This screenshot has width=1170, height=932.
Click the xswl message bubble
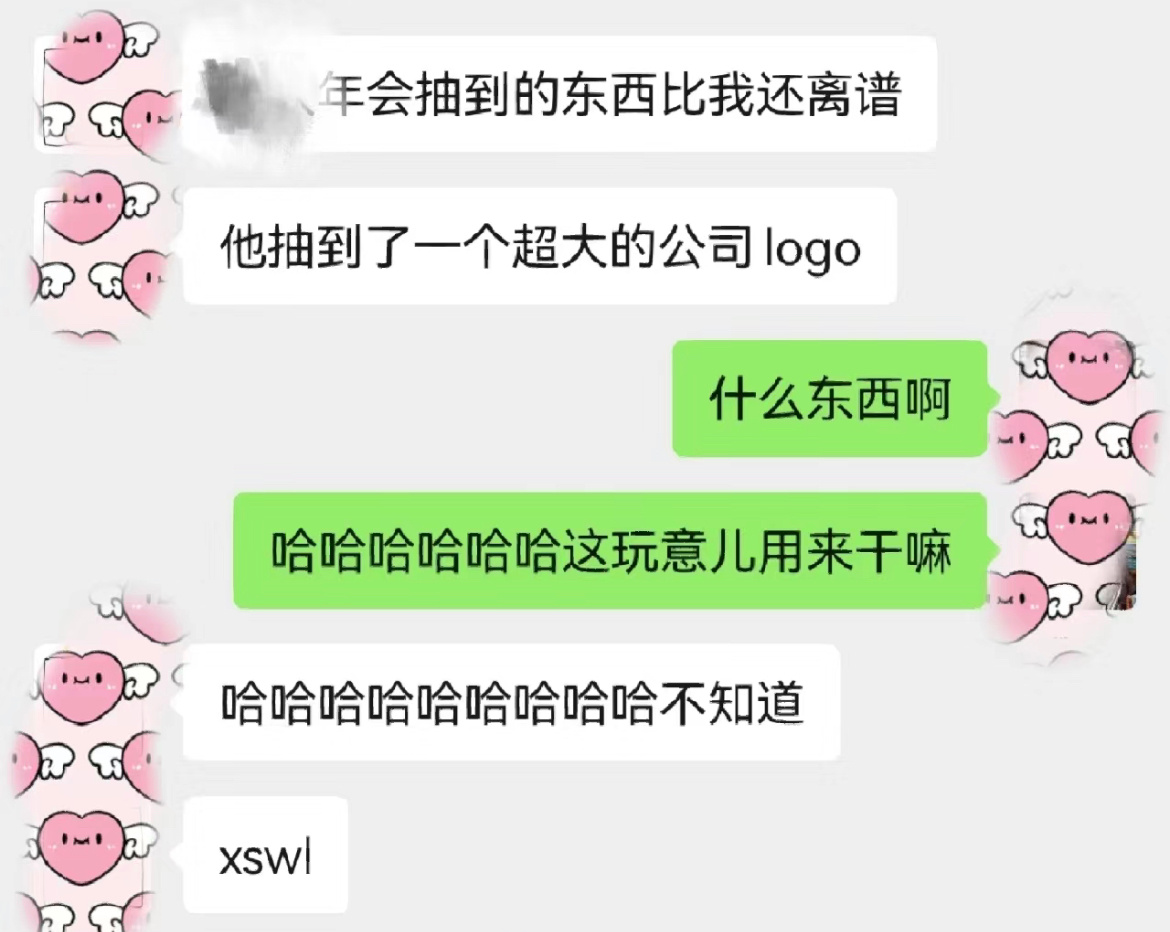tap(266, 855)
